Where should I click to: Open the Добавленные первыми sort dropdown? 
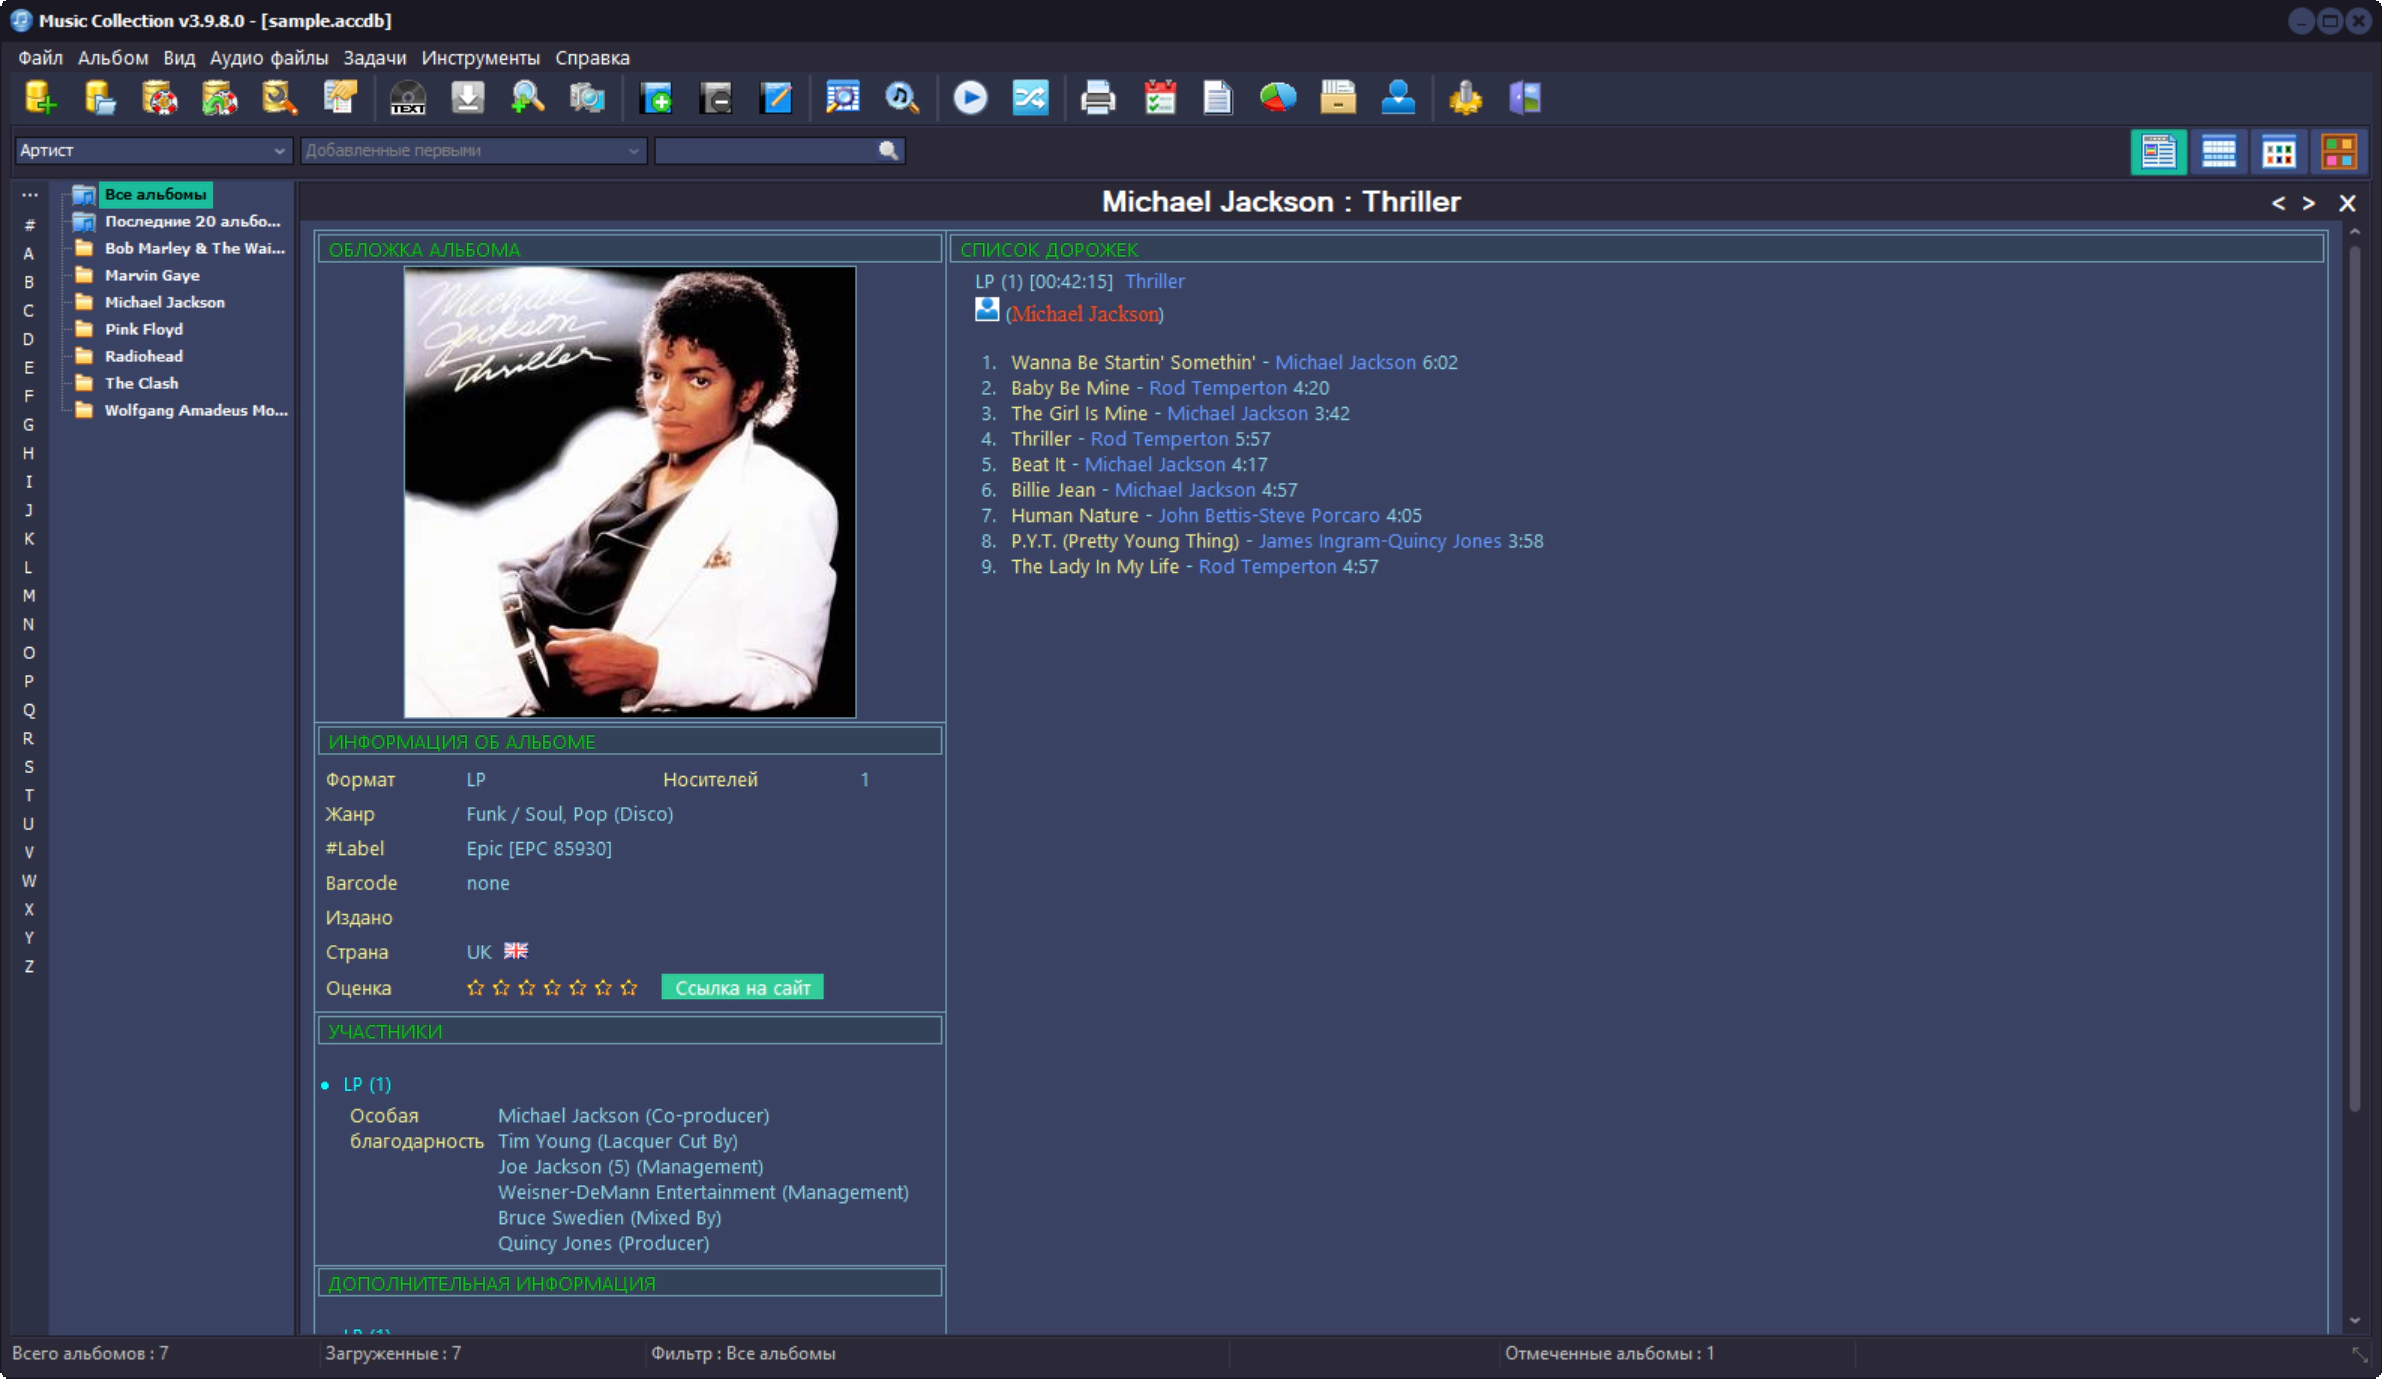click(x=473, y=150)
